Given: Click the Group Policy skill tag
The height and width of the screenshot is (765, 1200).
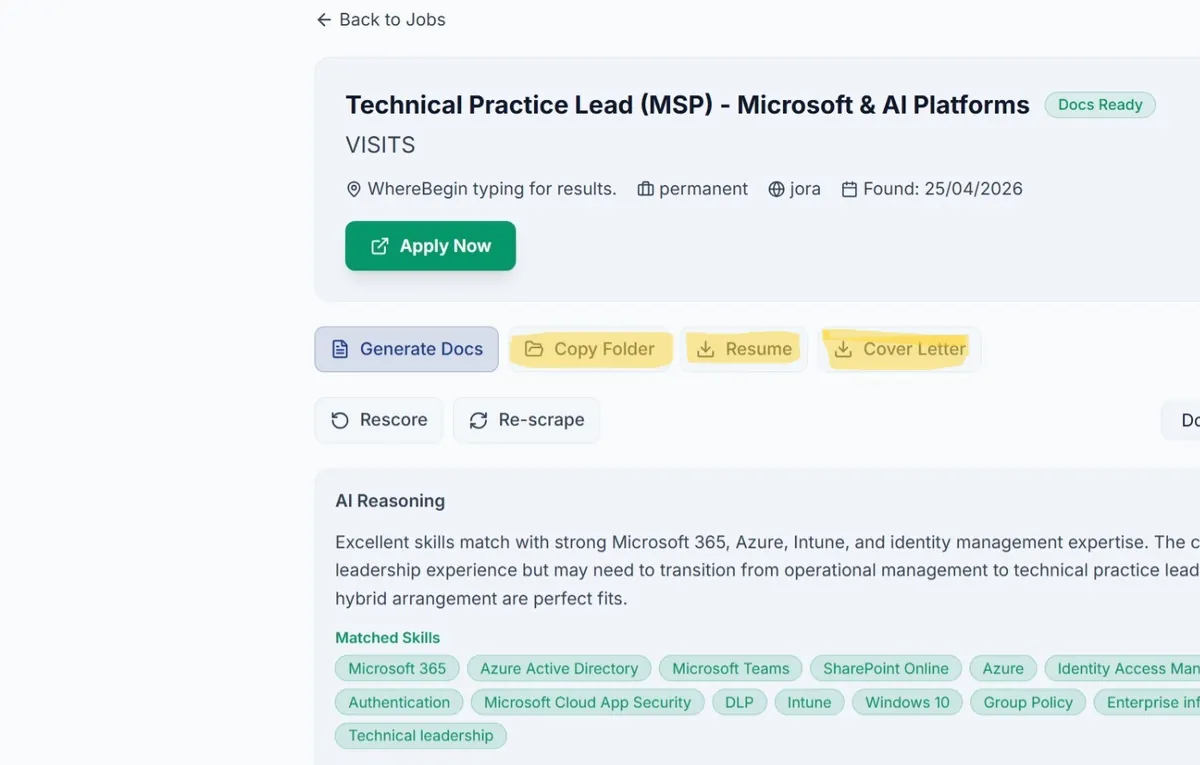Looking at the screenshot, I should click(x=1028, y=702).
